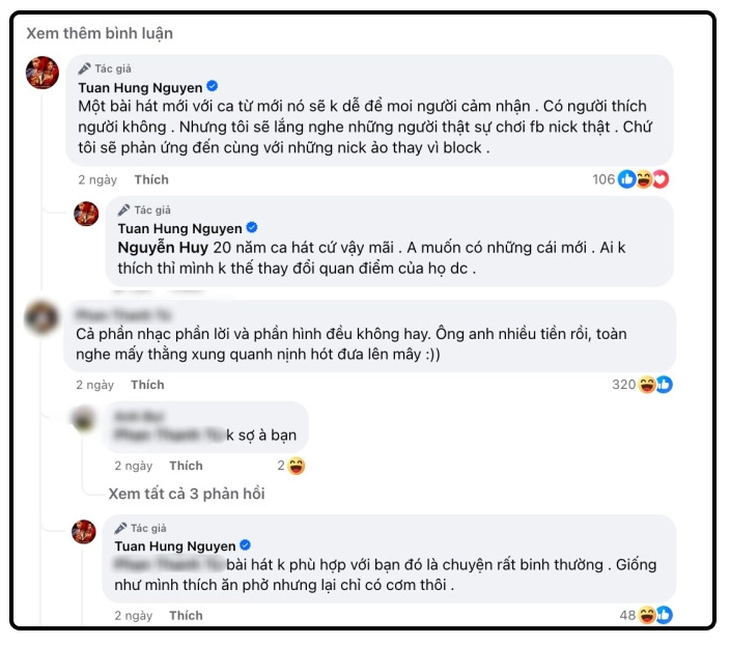Click verified badge on first Tuan Hung Nguyen comment
Screen dimensions: 730x645
click(212, 86)
